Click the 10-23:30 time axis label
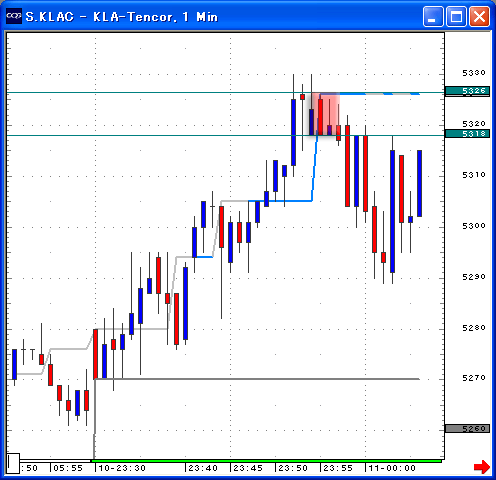 [x=122, y=468]
